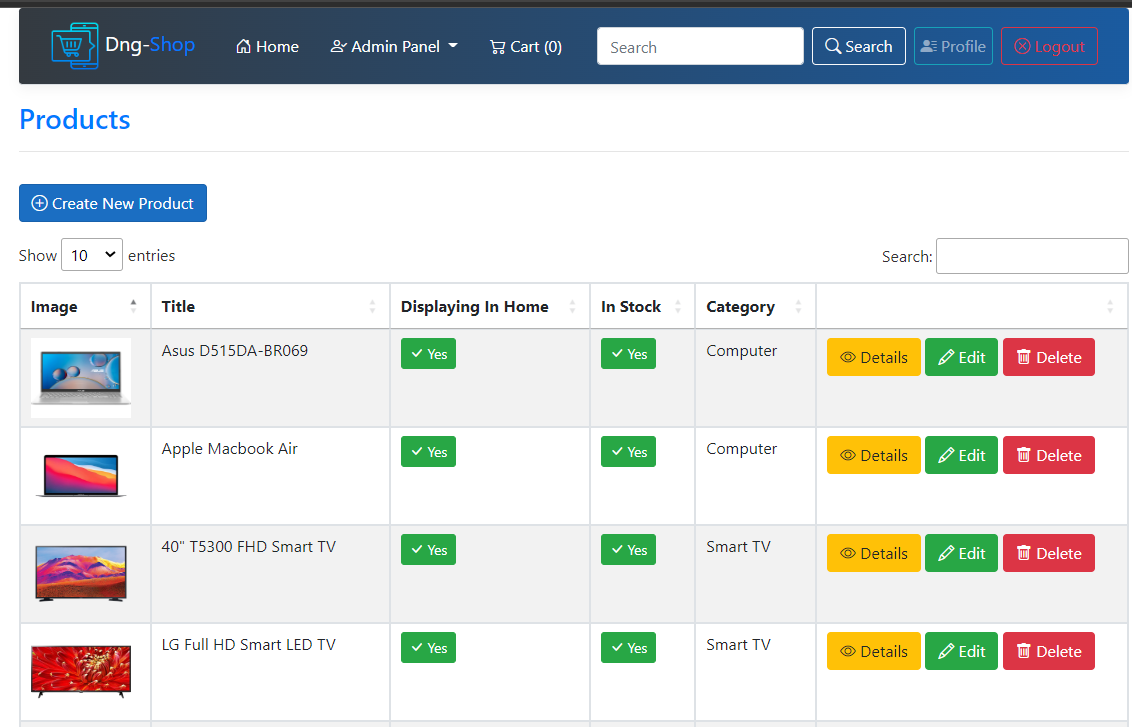1132x727 pixels.
Task: Click Create New Product button
Action: [x=113, y=203]
